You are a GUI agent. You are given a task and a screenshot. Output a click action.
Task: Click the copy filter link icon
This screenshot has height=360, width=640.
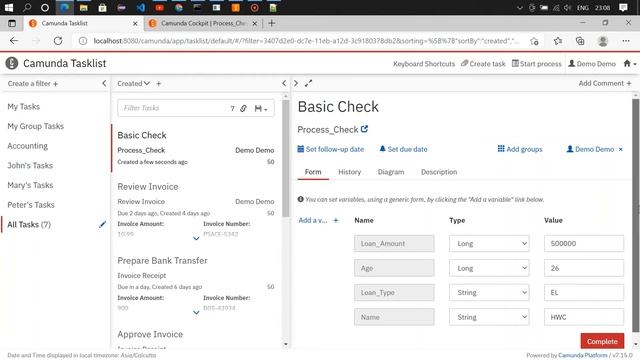click(x=243, y=108)
